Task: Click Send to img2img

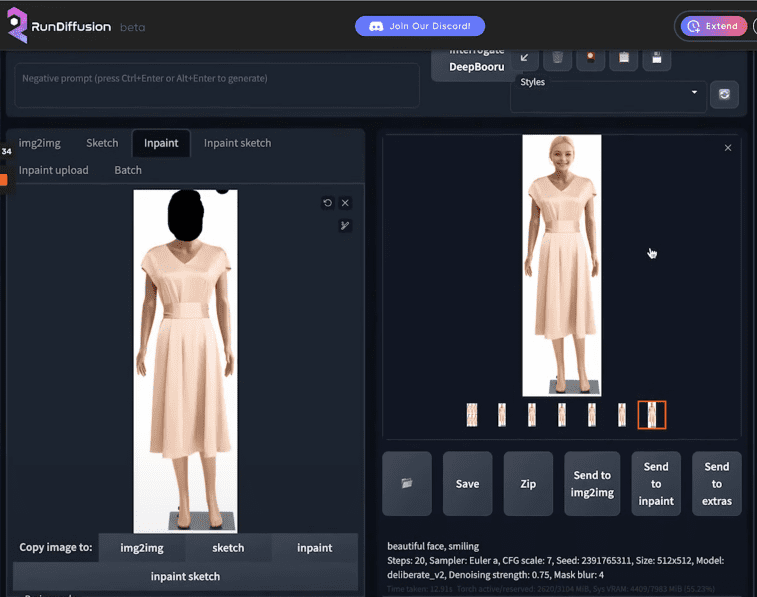Action: point(592,484)
